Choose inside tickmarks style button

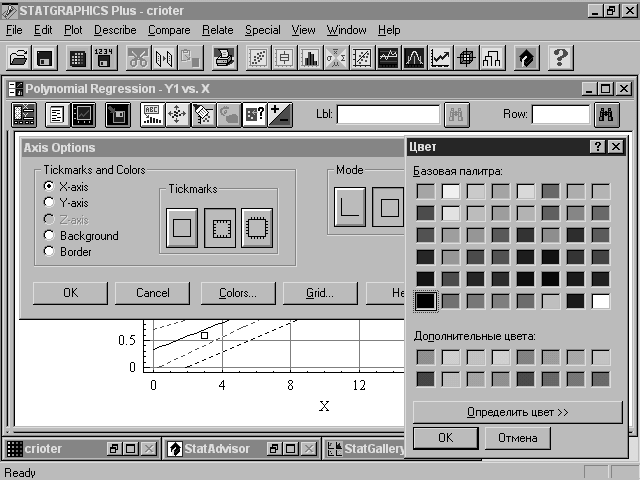(x=220, y=228)
